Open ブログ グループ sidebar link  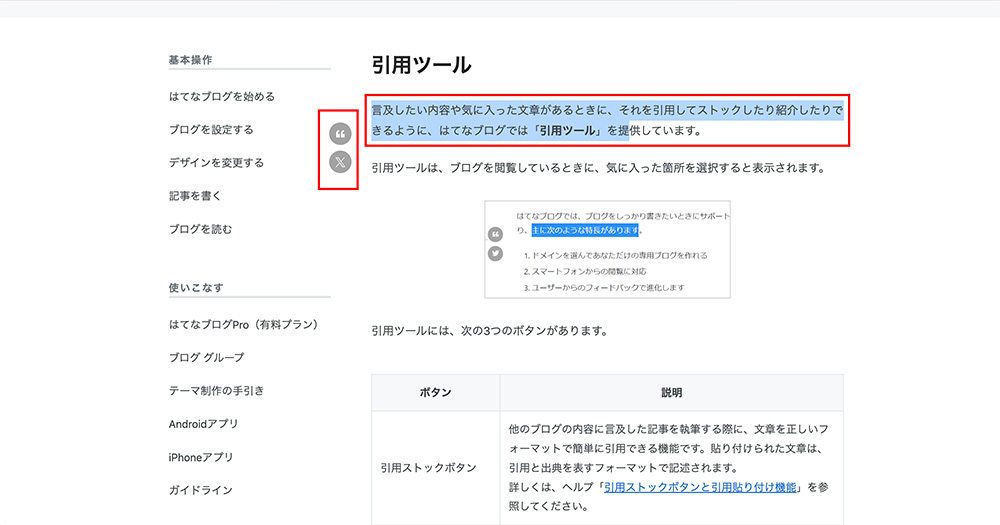(x=206, y=358)
